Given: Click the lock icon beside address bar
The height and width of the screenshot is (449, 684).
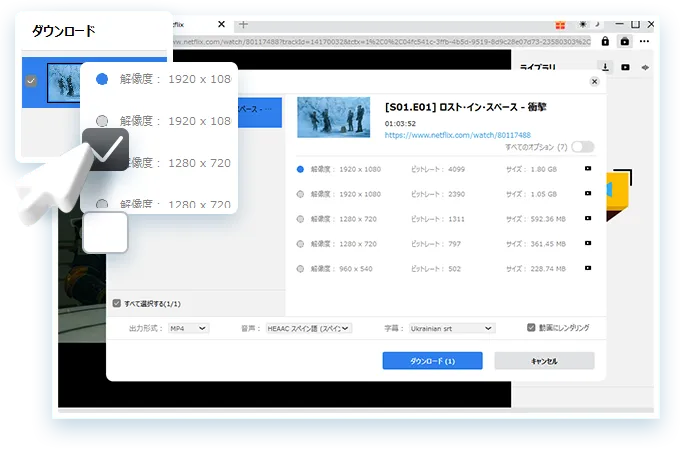Looking at the screenshot, I should click(x=605, y=41).
